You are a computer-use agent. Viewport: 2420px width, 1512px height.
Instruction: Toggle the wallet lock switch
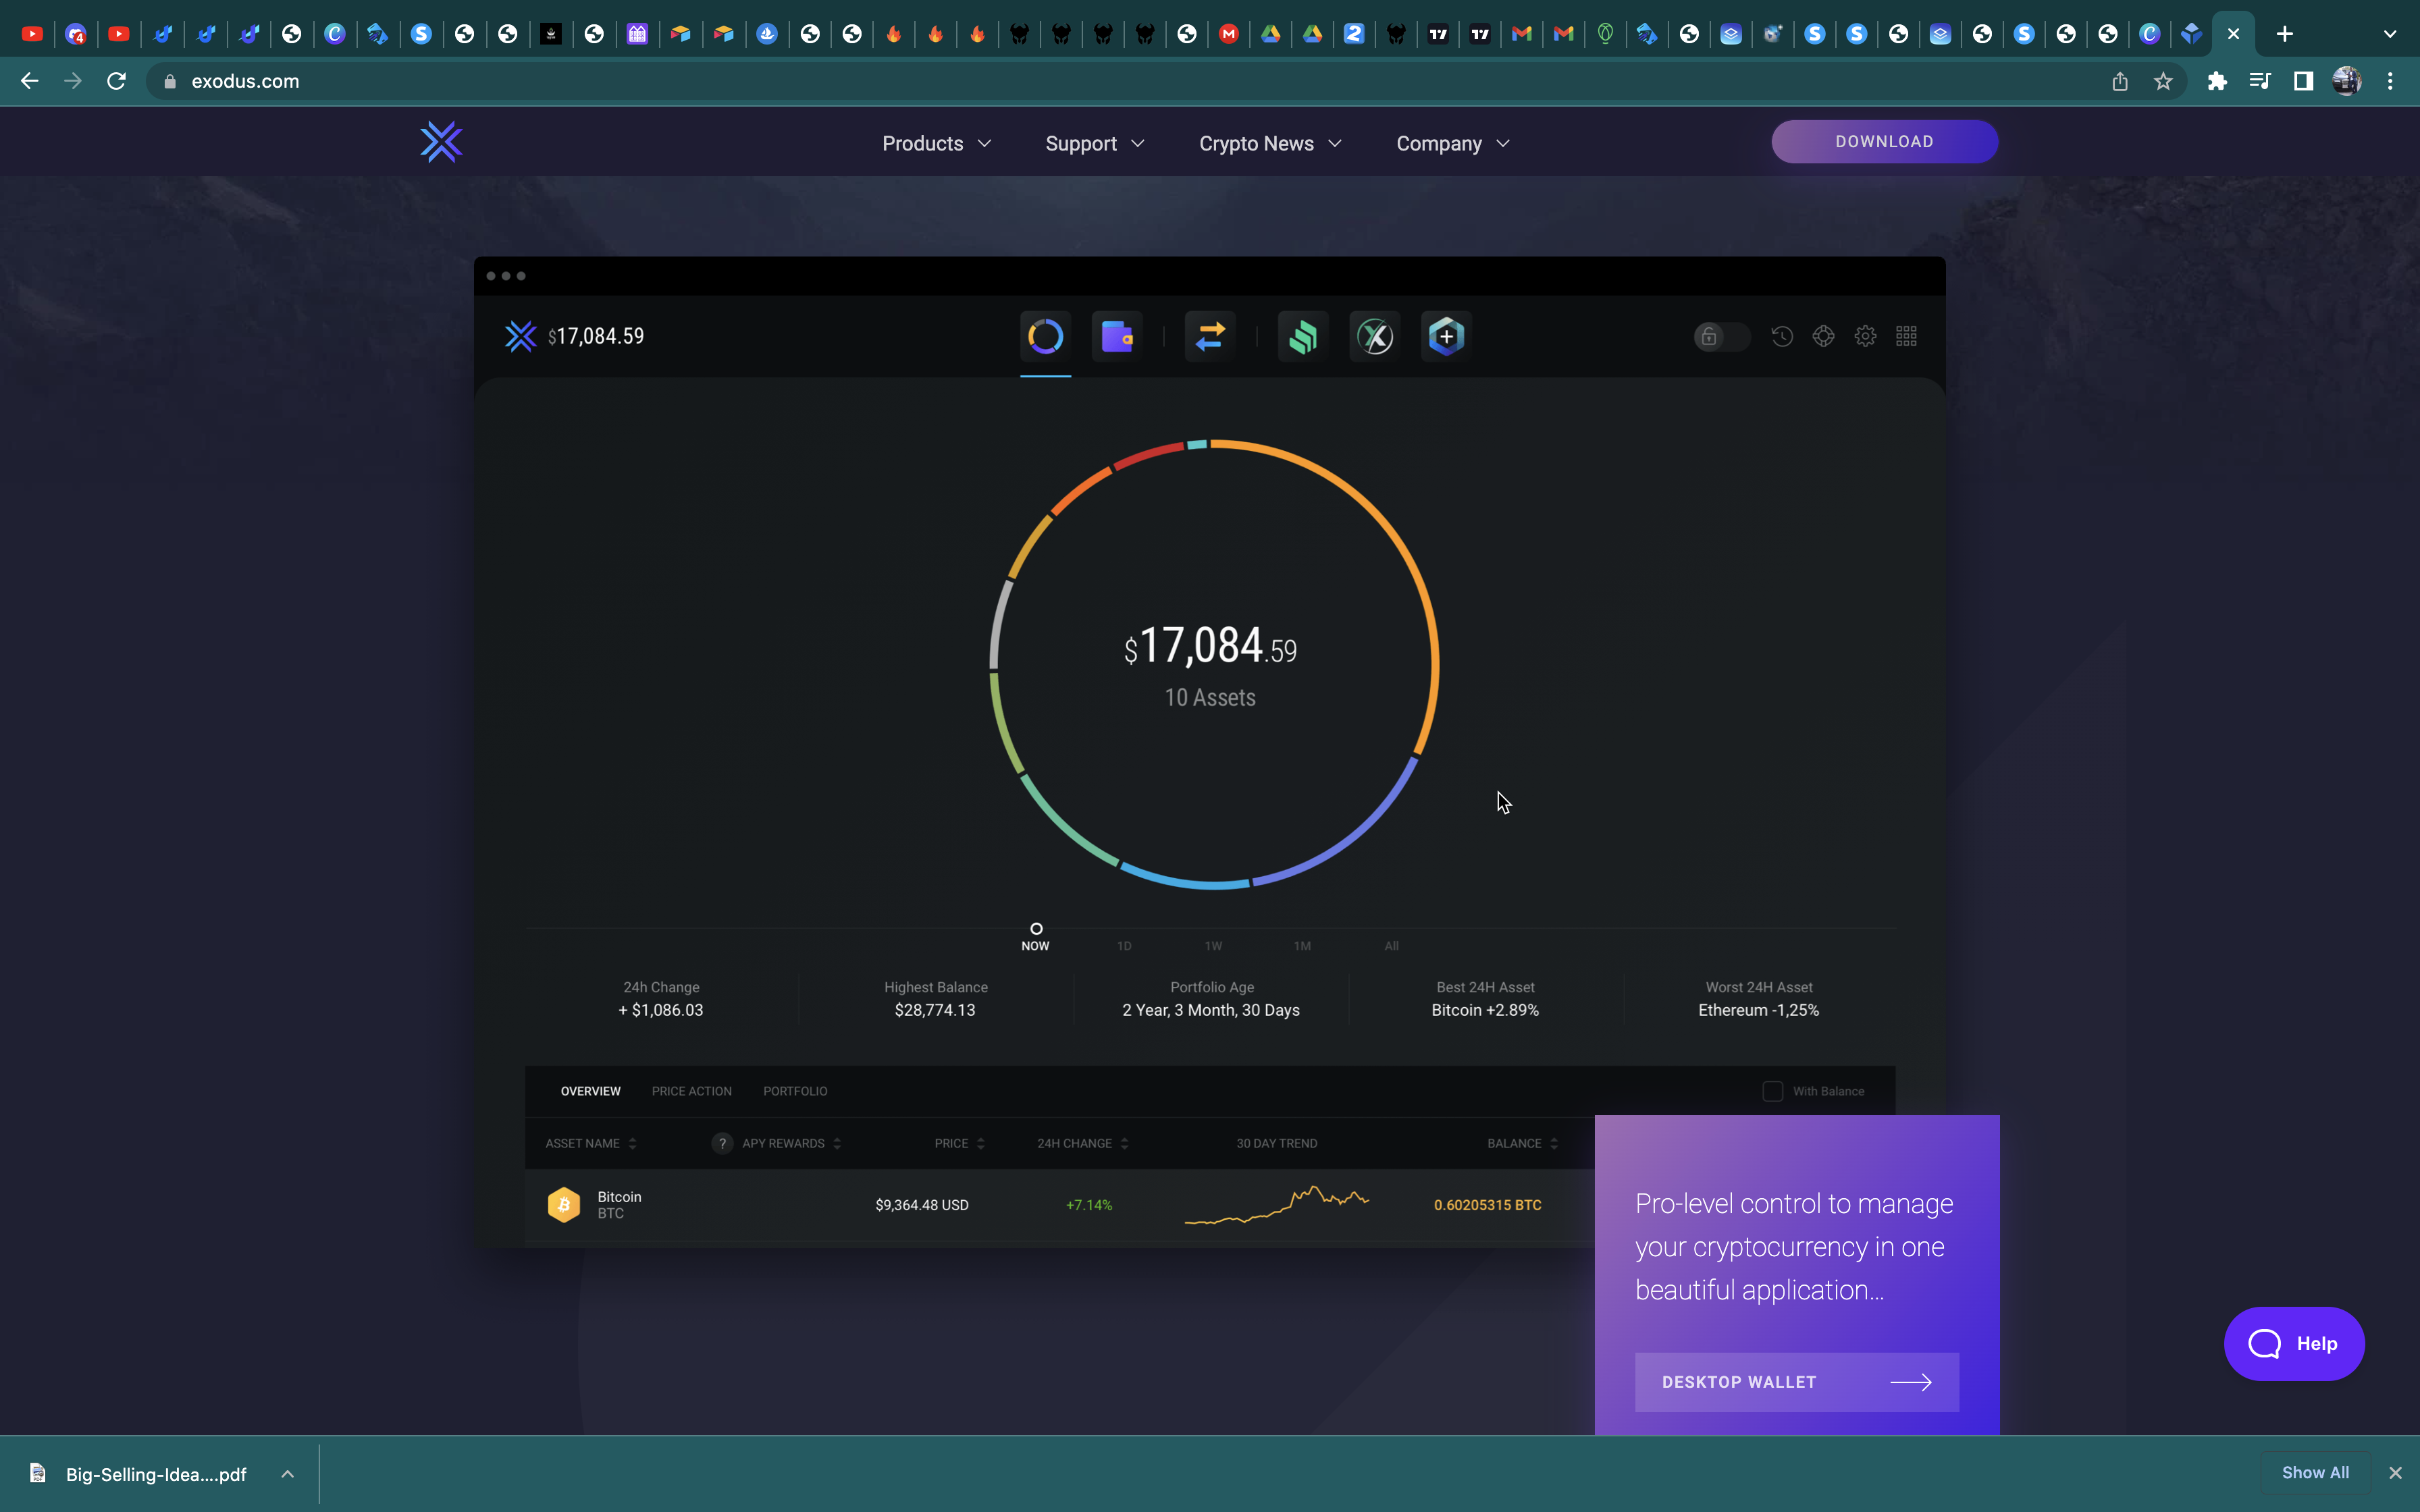(1721, 337)
